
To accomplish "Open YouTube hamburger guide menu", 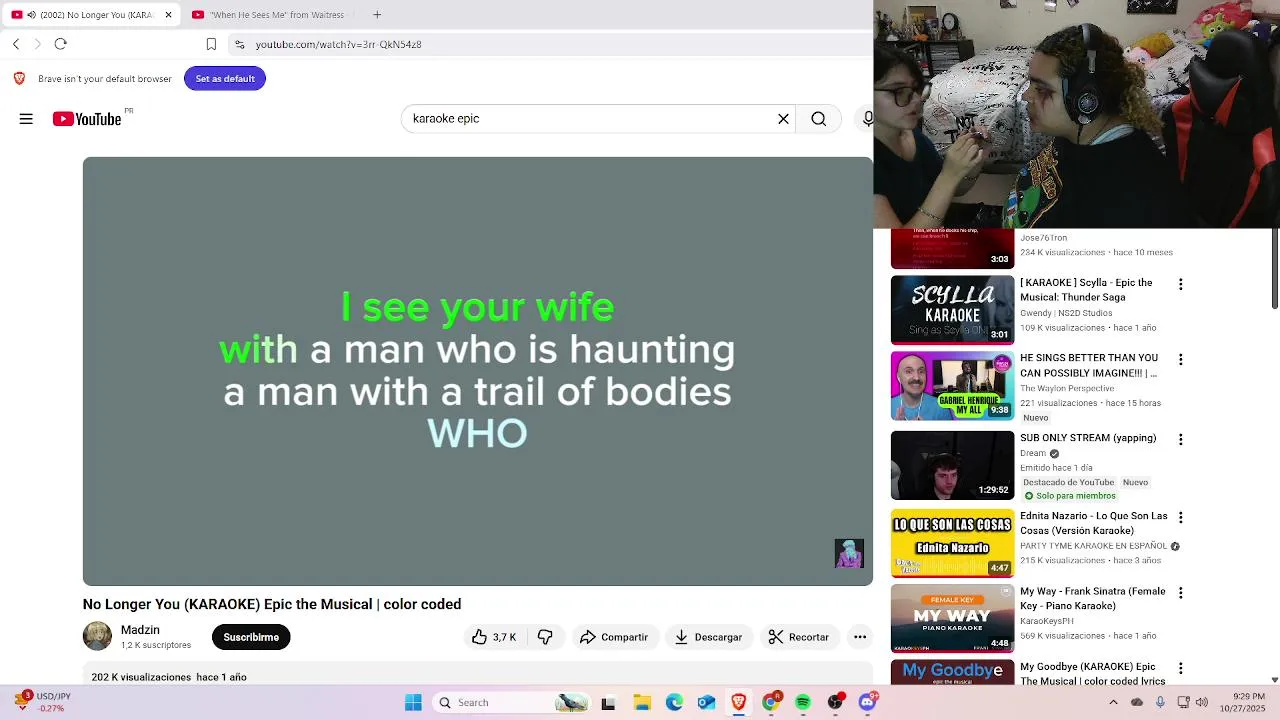I will click(x=26, y=119).
